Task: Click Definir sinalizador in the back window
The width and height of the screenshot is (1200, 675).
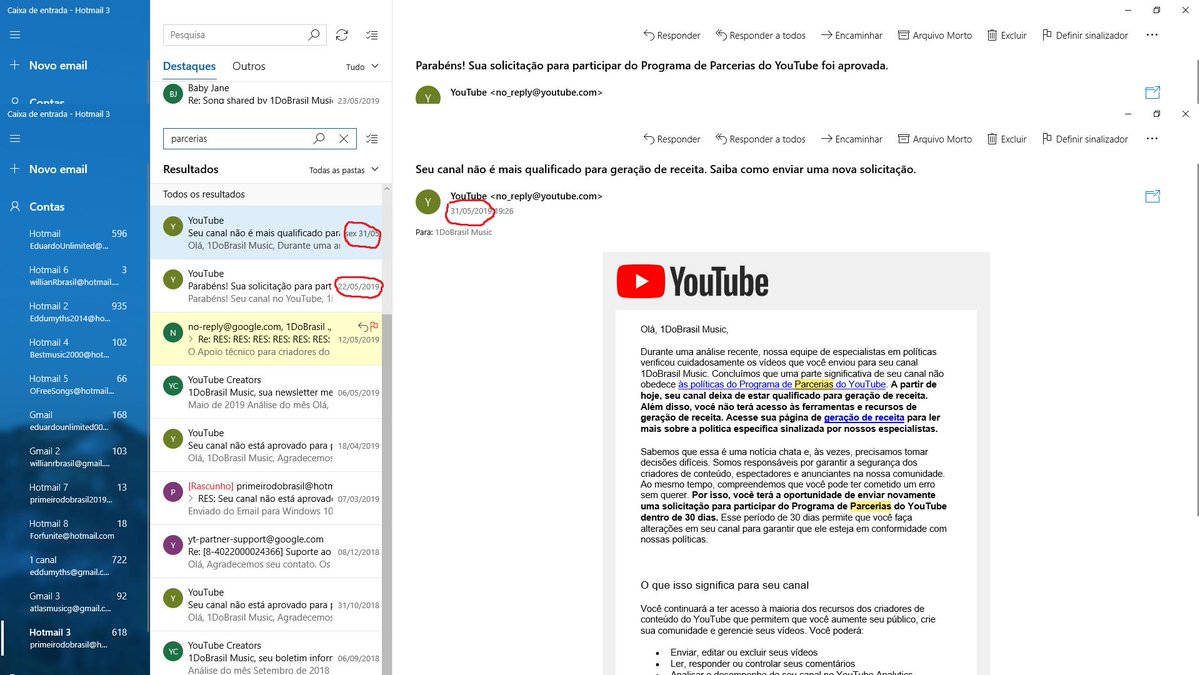Action: pyautogui.click(x=1084, y=35)
